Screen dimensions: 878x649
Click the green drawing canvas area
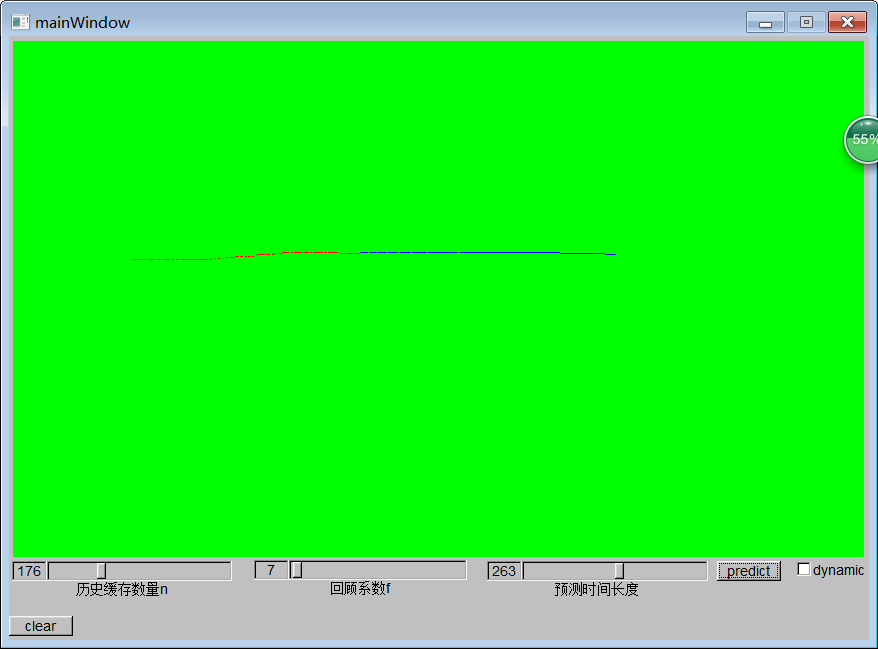(x=438, y=298)
